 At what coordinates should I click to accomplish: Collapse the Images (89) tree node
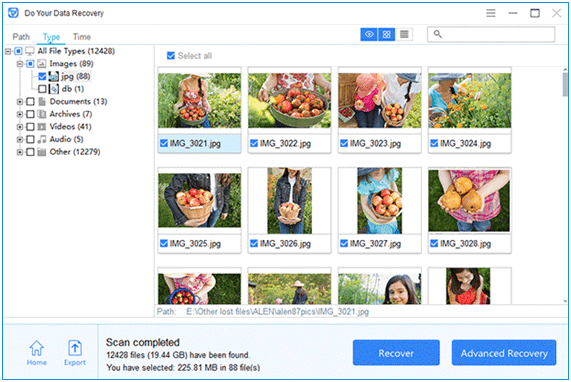pyautogui.click(x=20, y=64)
